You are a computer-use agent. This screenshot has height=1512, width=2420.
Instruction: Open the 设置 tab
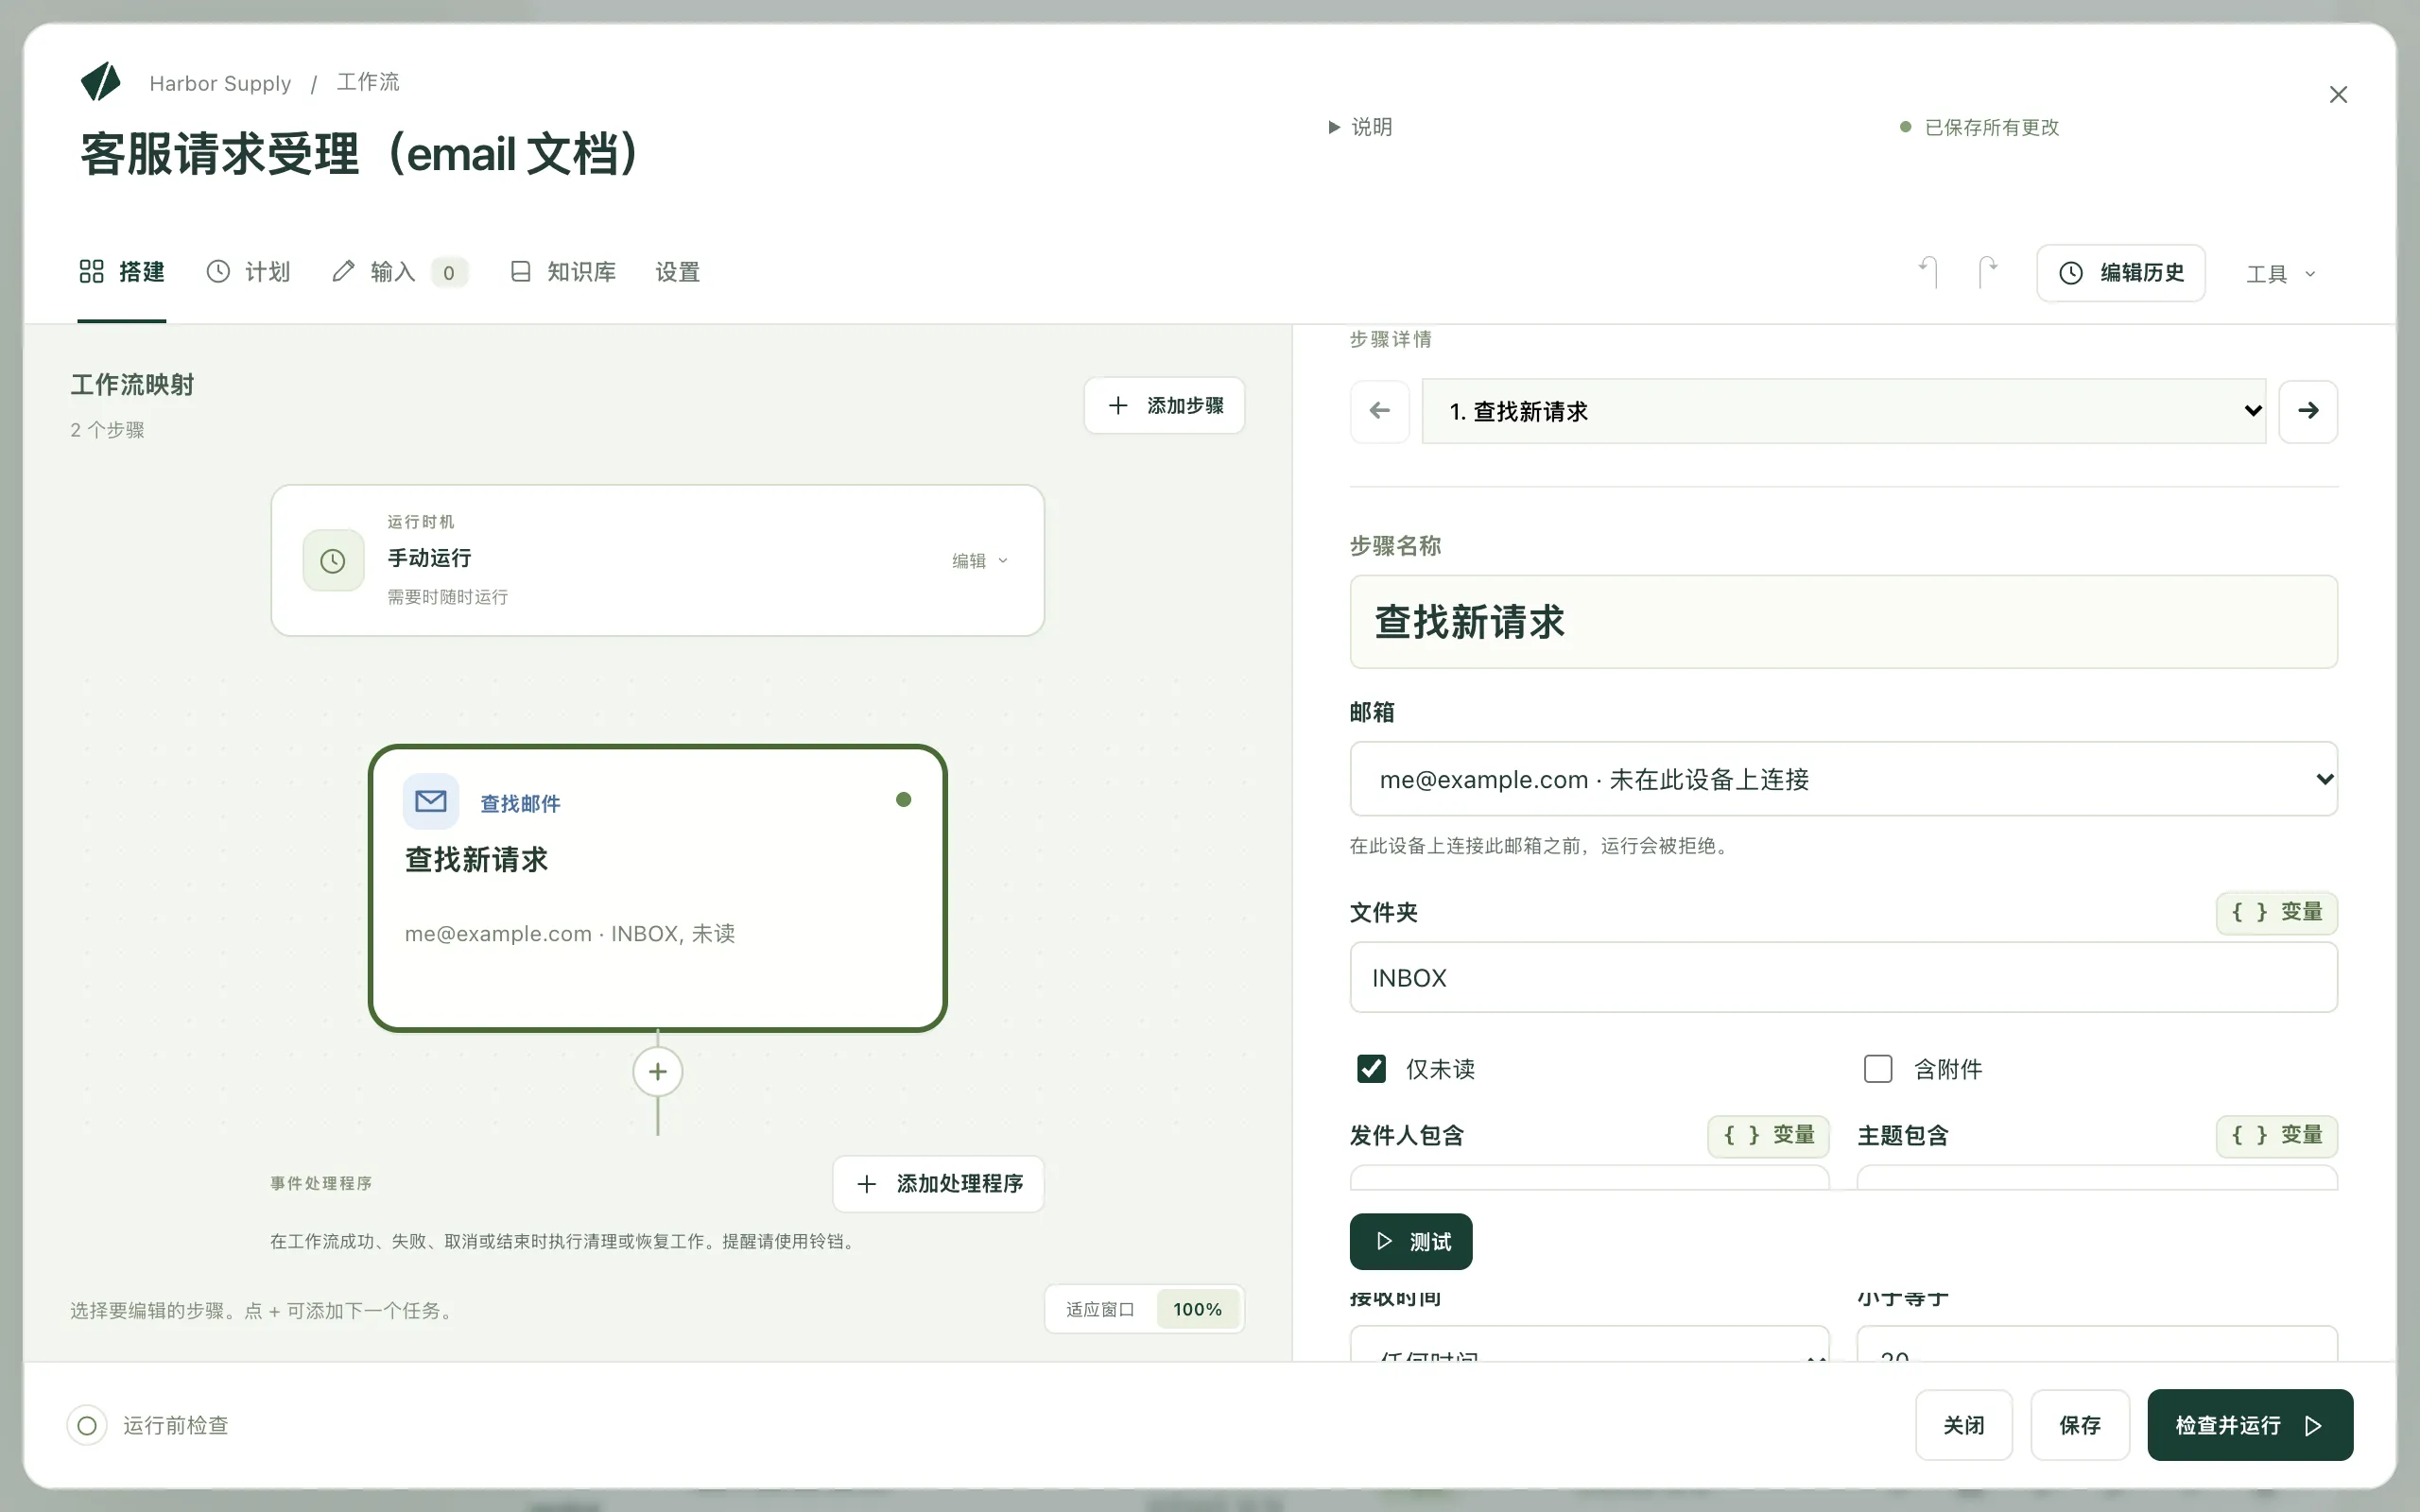click(x=677, y=272)
